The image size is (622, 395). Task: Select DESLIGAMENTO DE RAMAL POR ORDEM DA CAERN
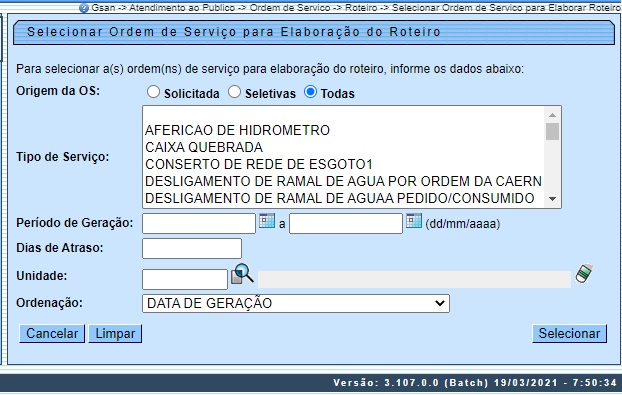point(344,181)
